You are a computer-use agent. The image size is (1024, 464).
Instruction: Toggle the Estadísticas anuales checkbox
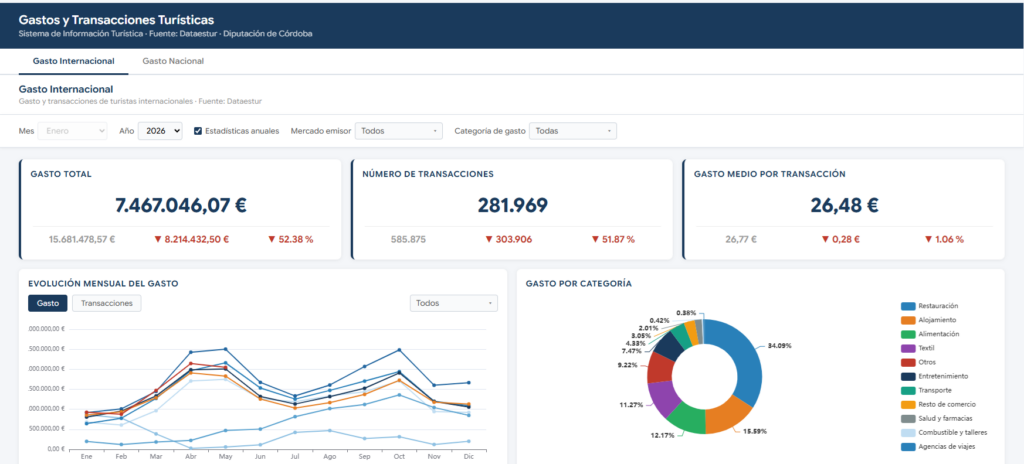pyautogui.click(x=198, y=131)
